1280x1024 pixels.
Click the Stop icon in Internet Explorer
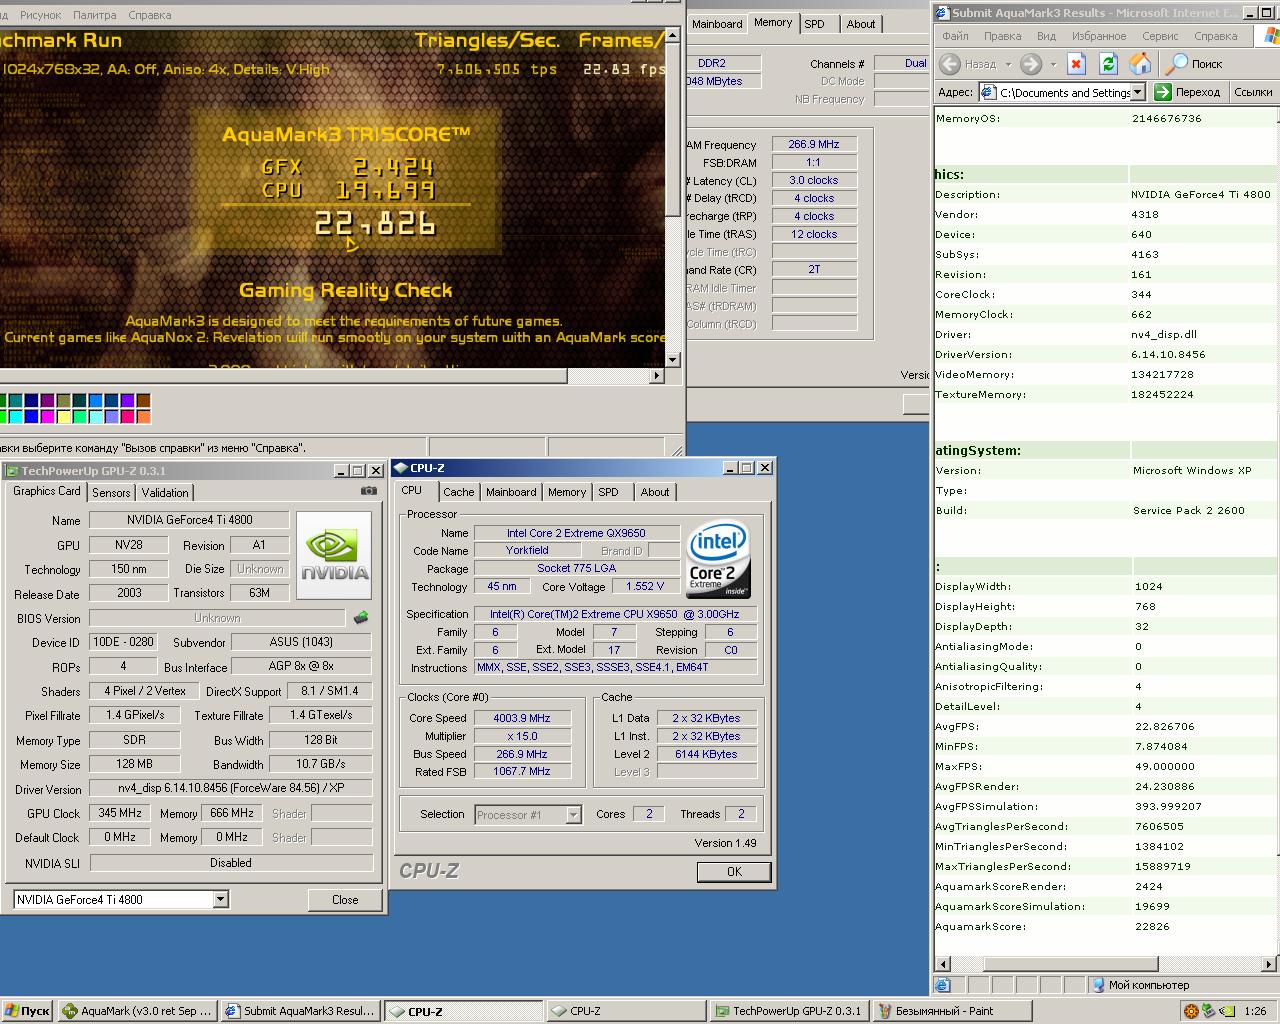[x=1076, y=64]
